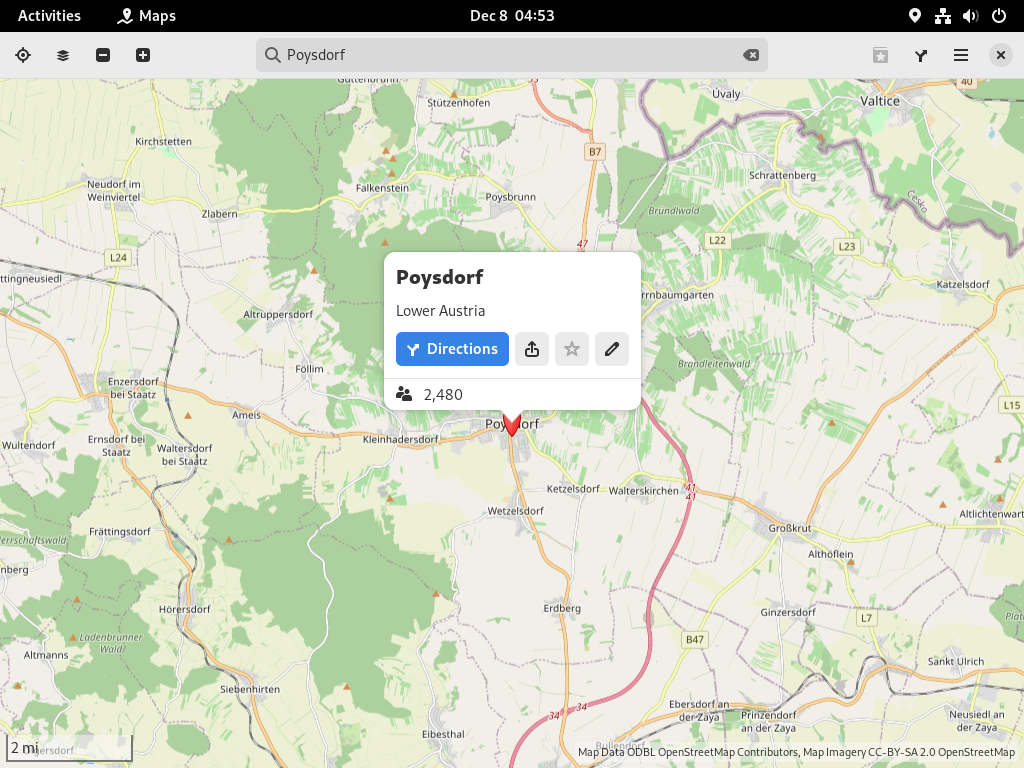Click the Föllim label on map
Viewport: 1024px width, 768px height.
pos(310,369)
